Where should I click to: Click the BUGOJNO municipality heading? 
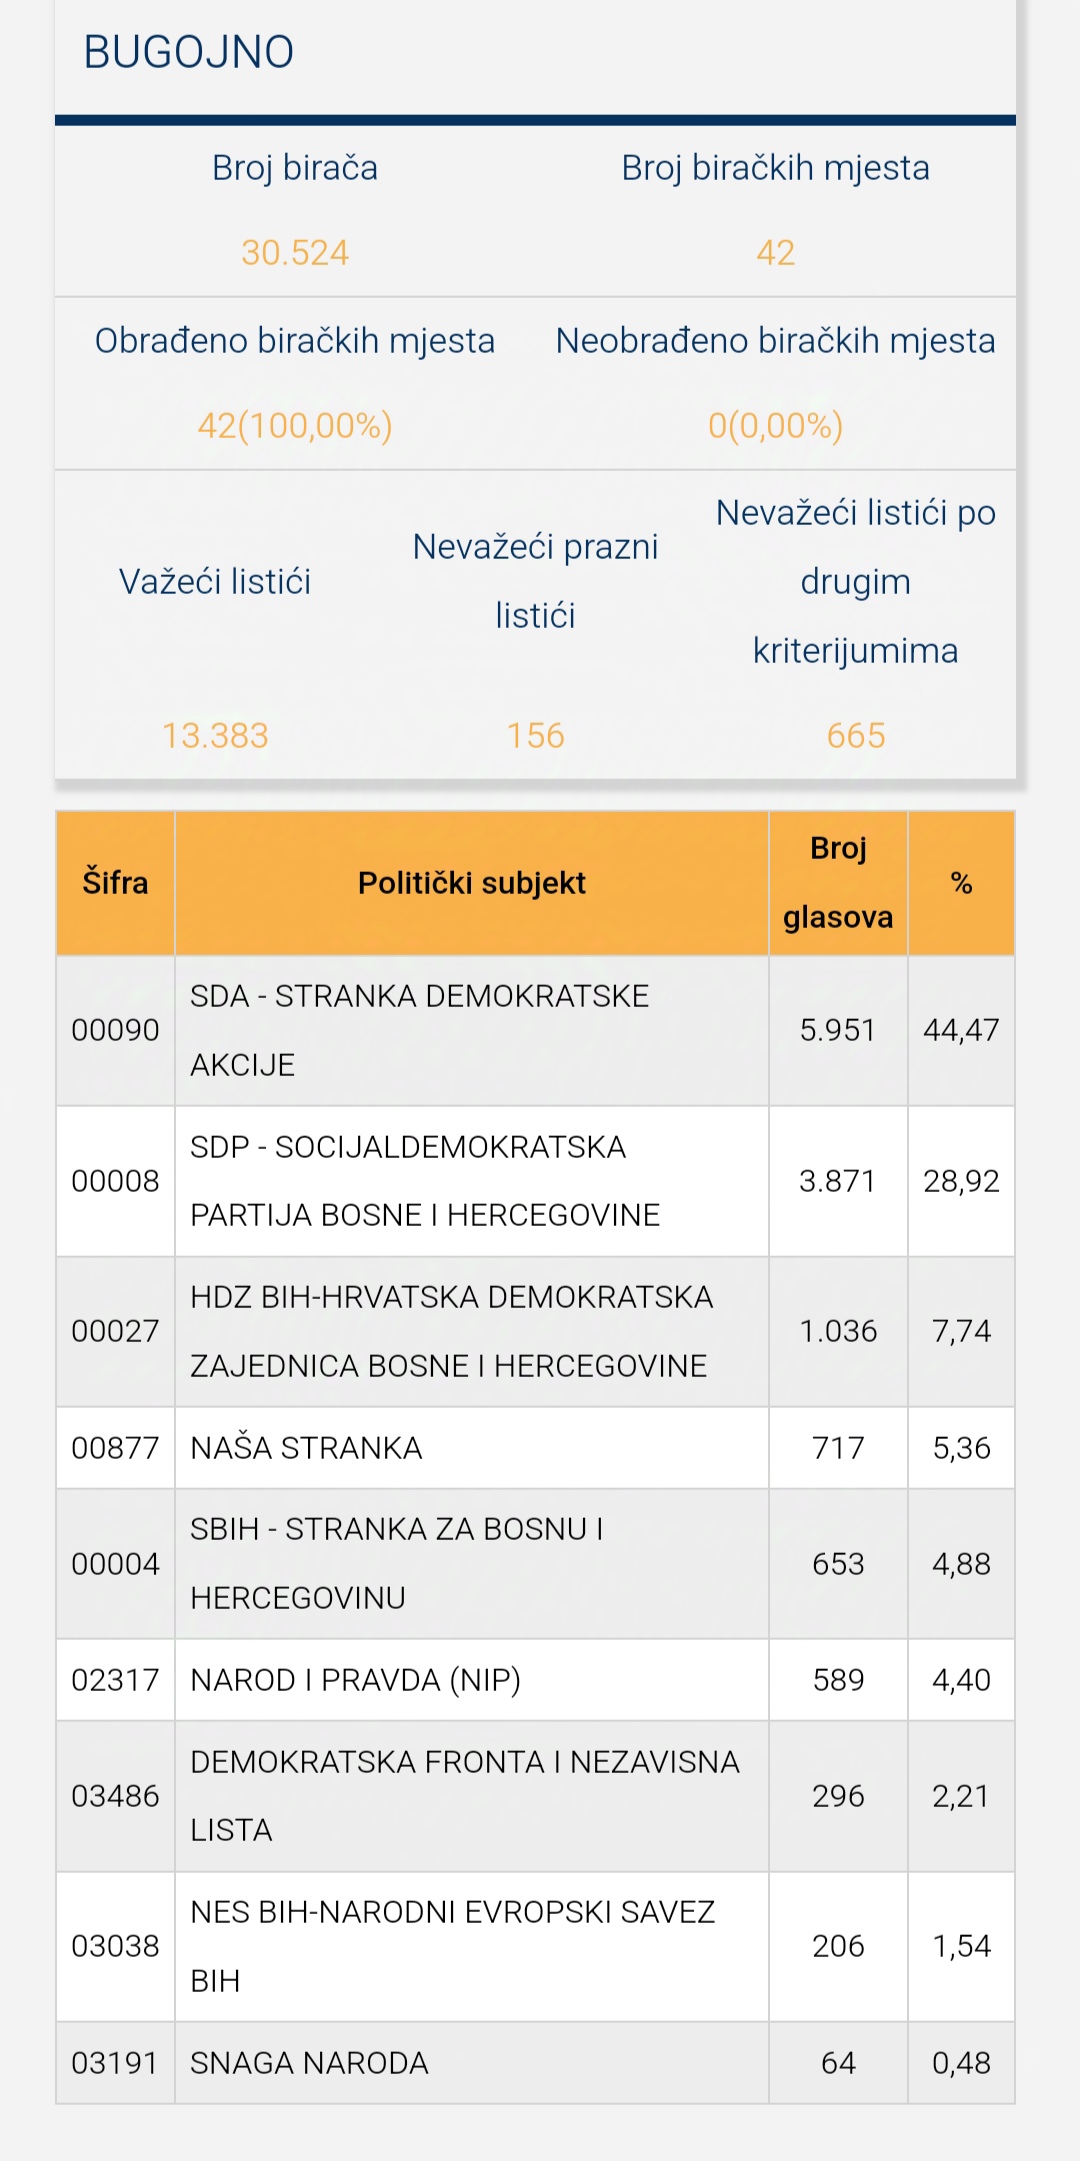189,53
